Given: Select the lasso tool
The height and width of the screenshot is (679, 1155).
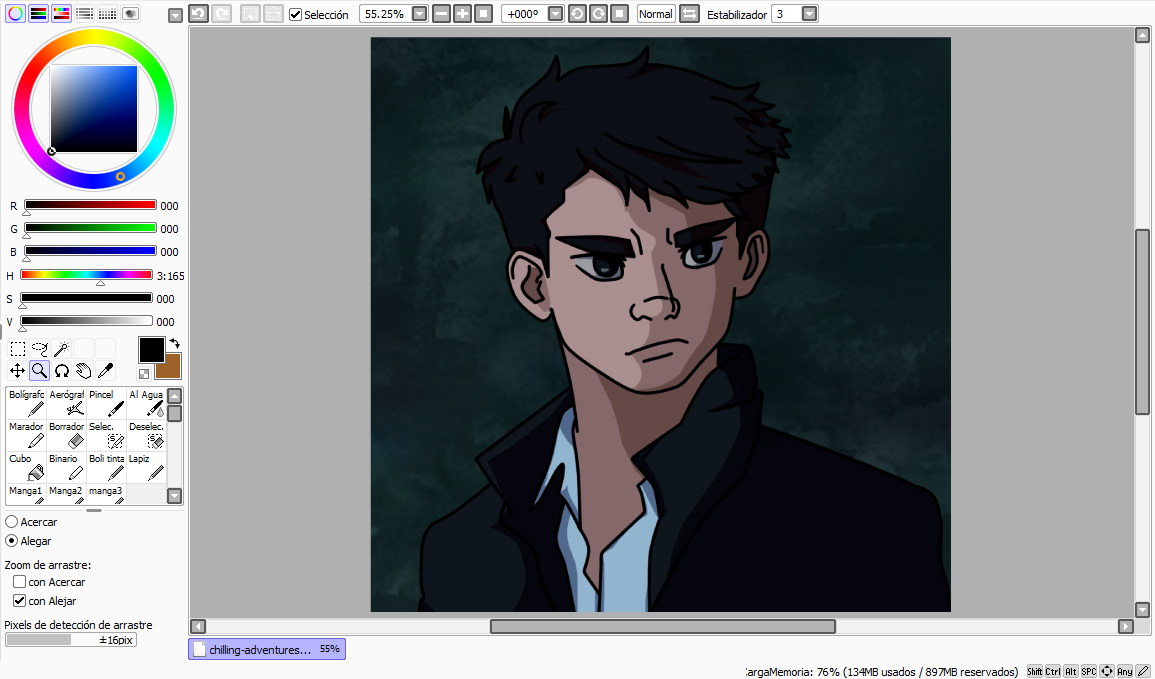Looking at the screenshot, I should [40, 348].
